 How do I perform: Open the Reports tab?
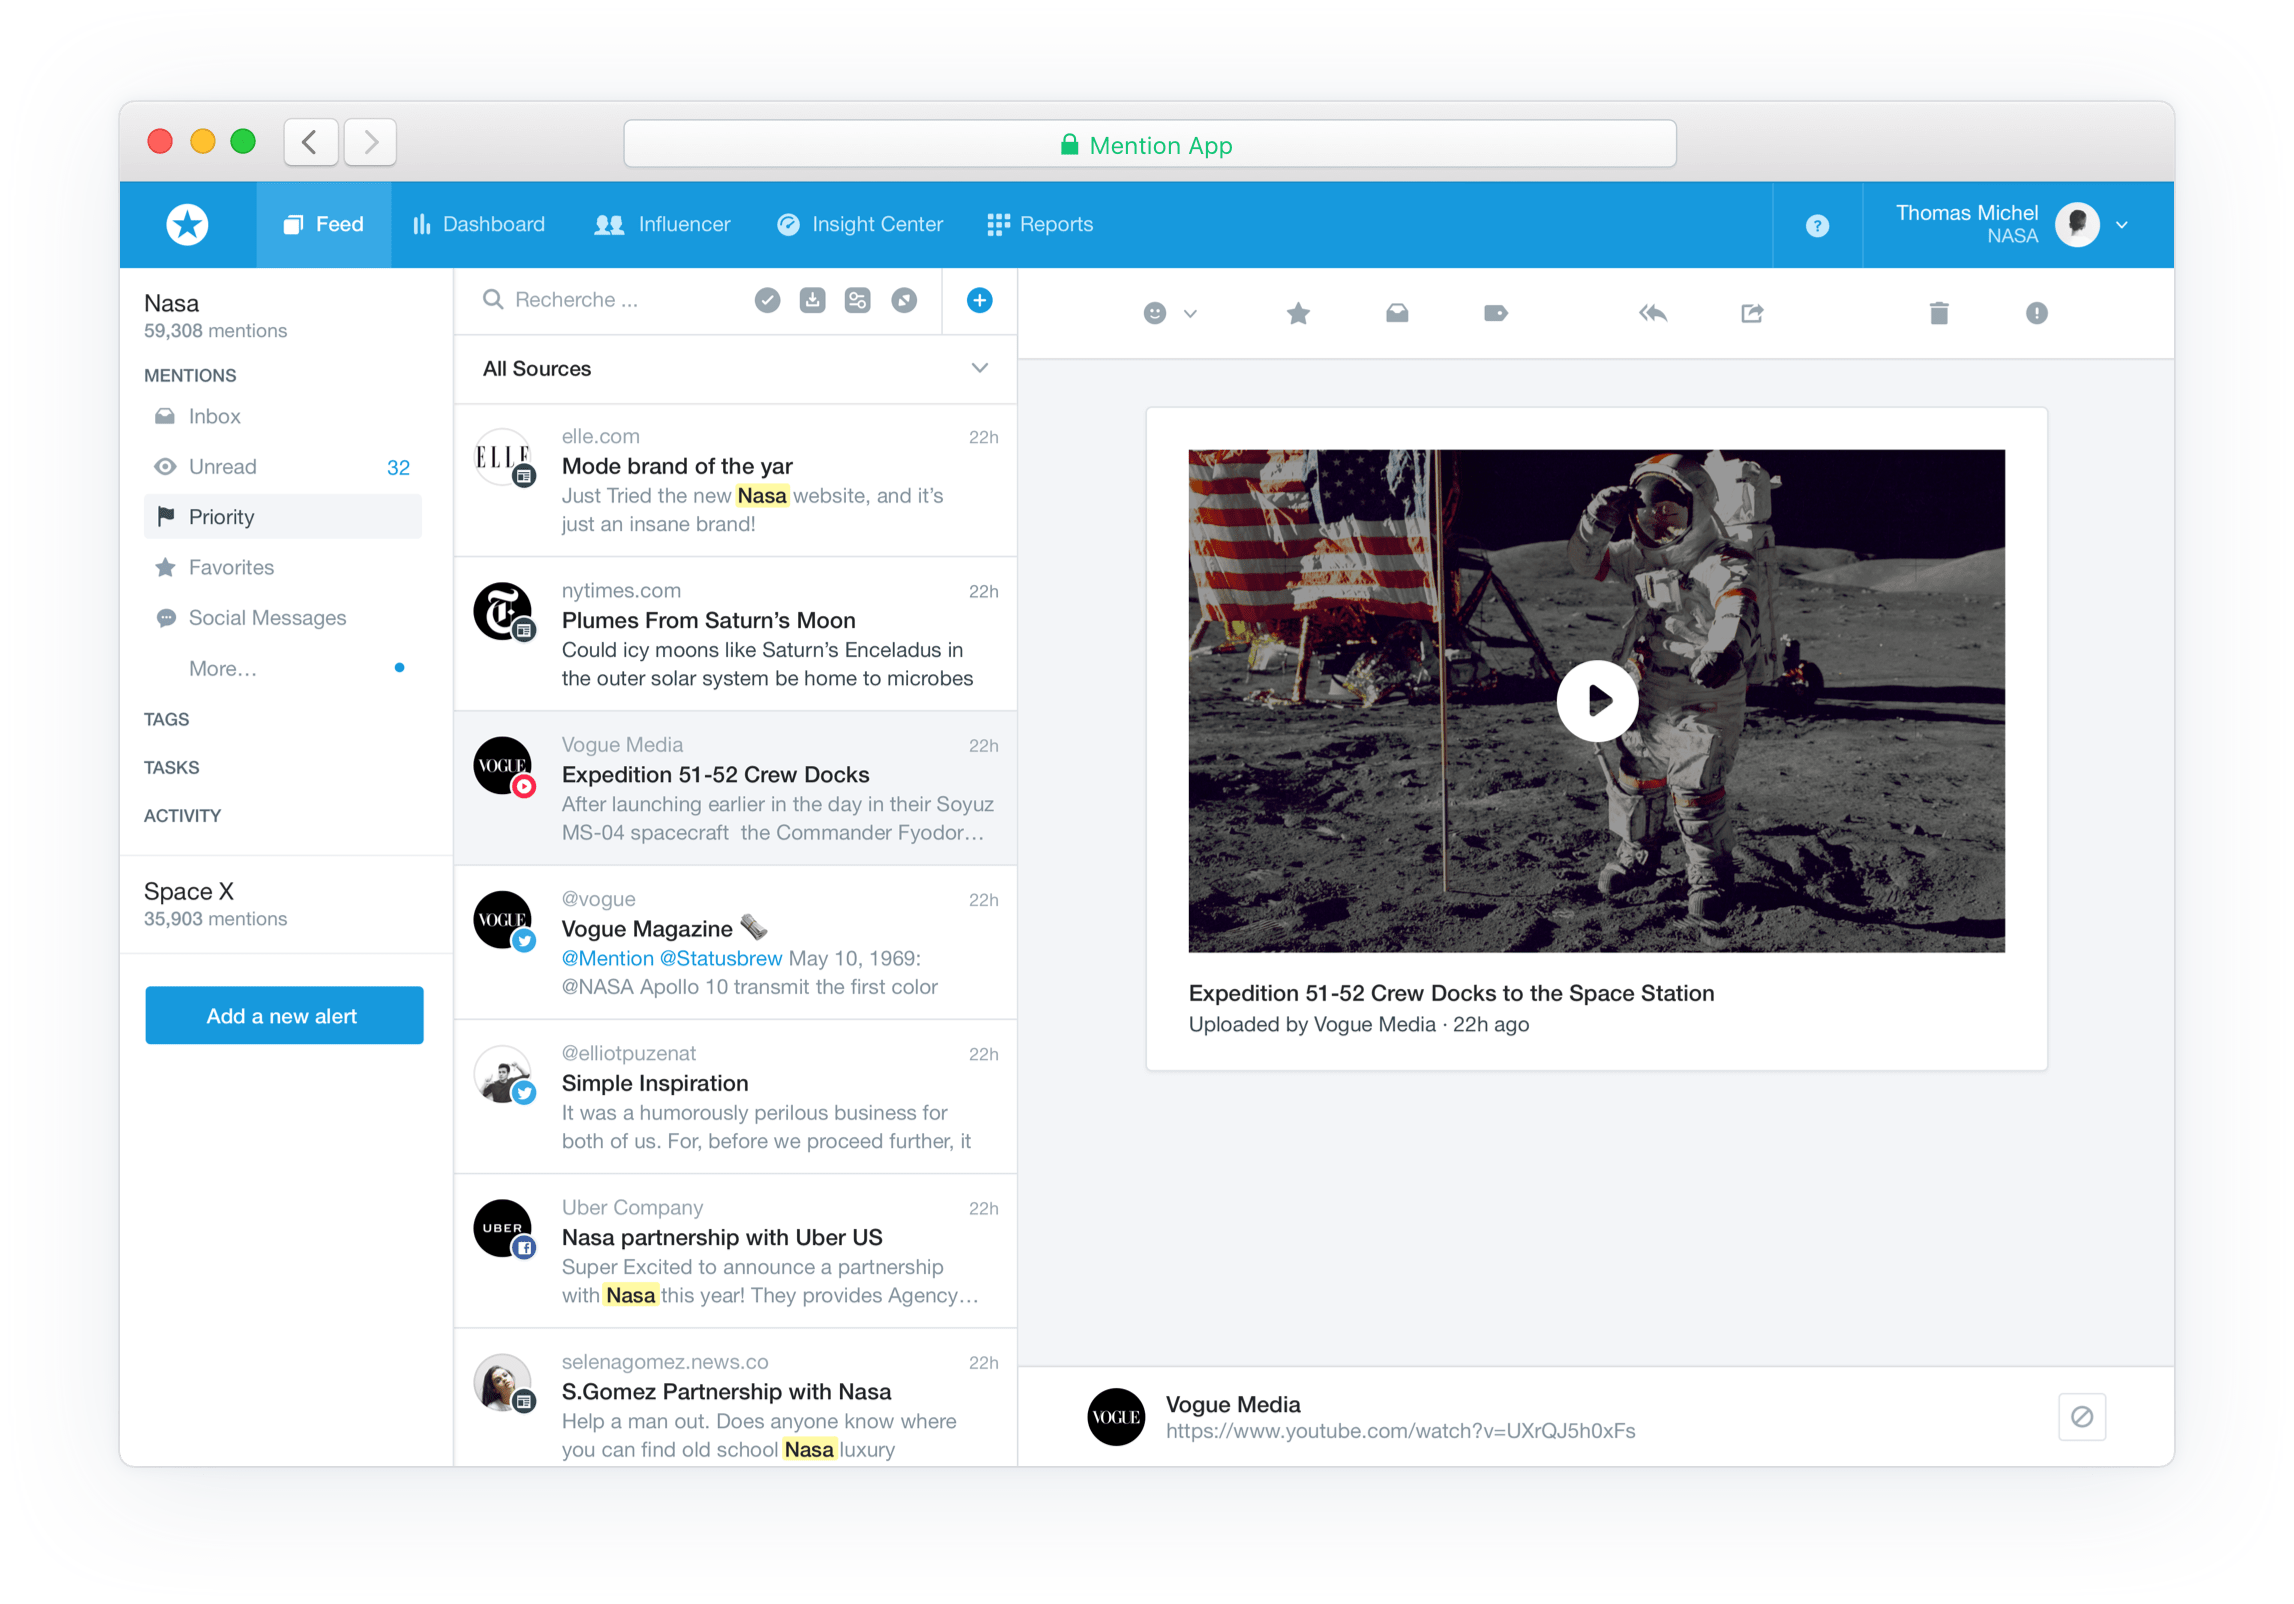pyautogui.click(x=1040, y=224)
